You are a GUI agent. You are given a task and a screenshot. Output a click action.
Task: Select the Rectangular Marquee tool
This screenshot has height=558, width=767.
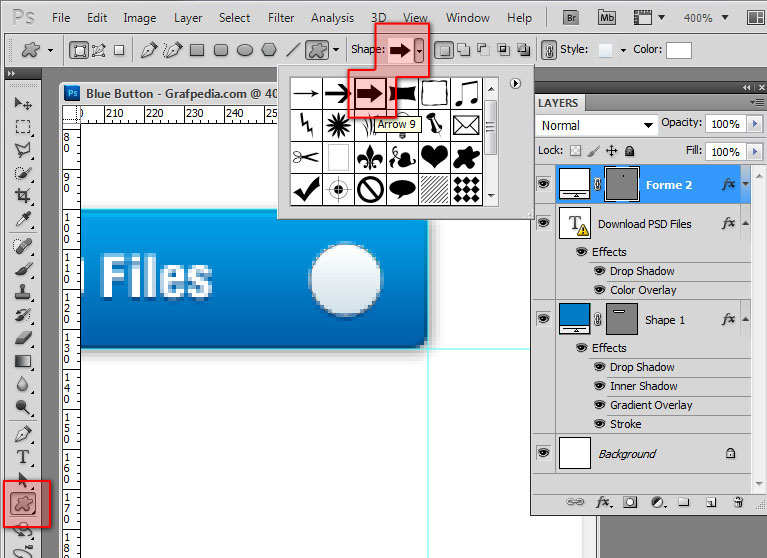[23, 127]
